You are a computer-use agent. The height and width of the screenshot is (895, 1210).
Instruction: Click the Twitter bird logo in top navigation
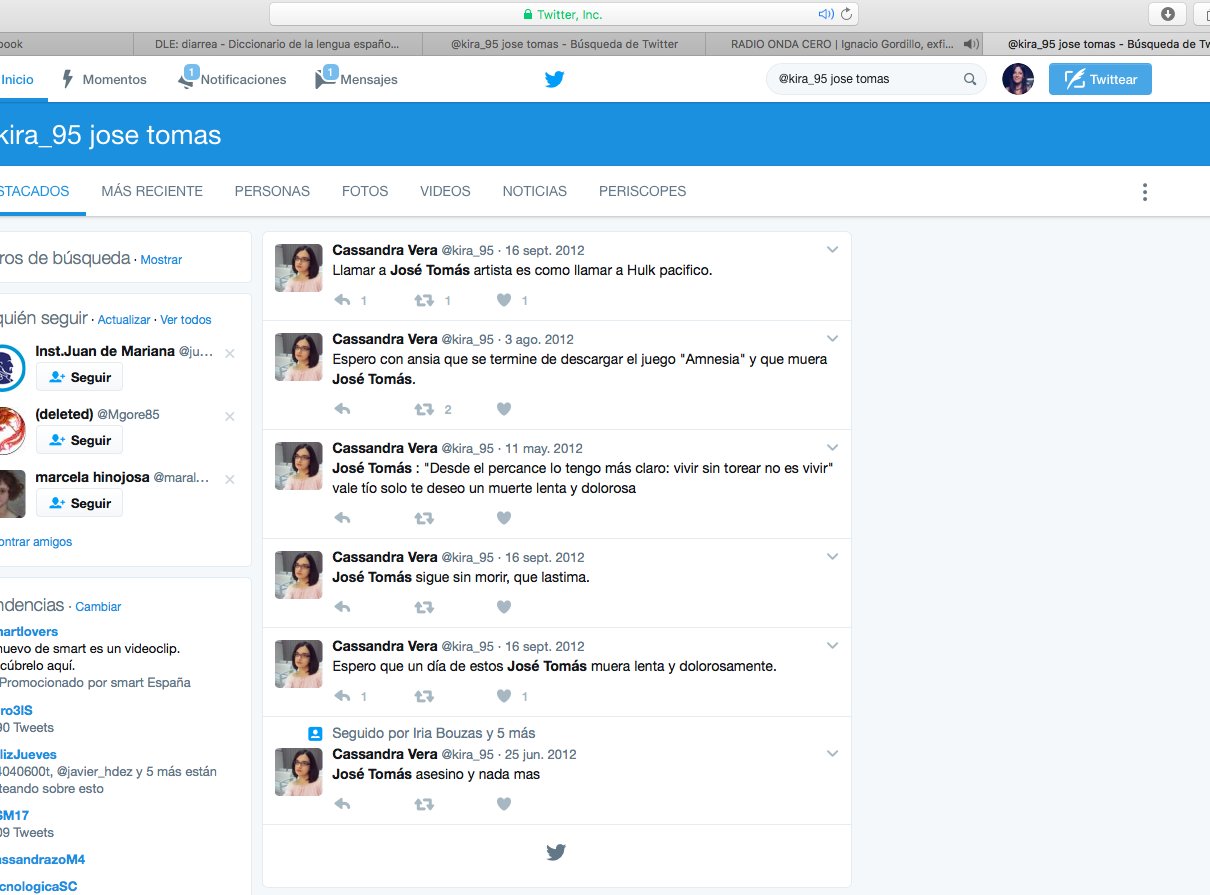coord(555,79)
